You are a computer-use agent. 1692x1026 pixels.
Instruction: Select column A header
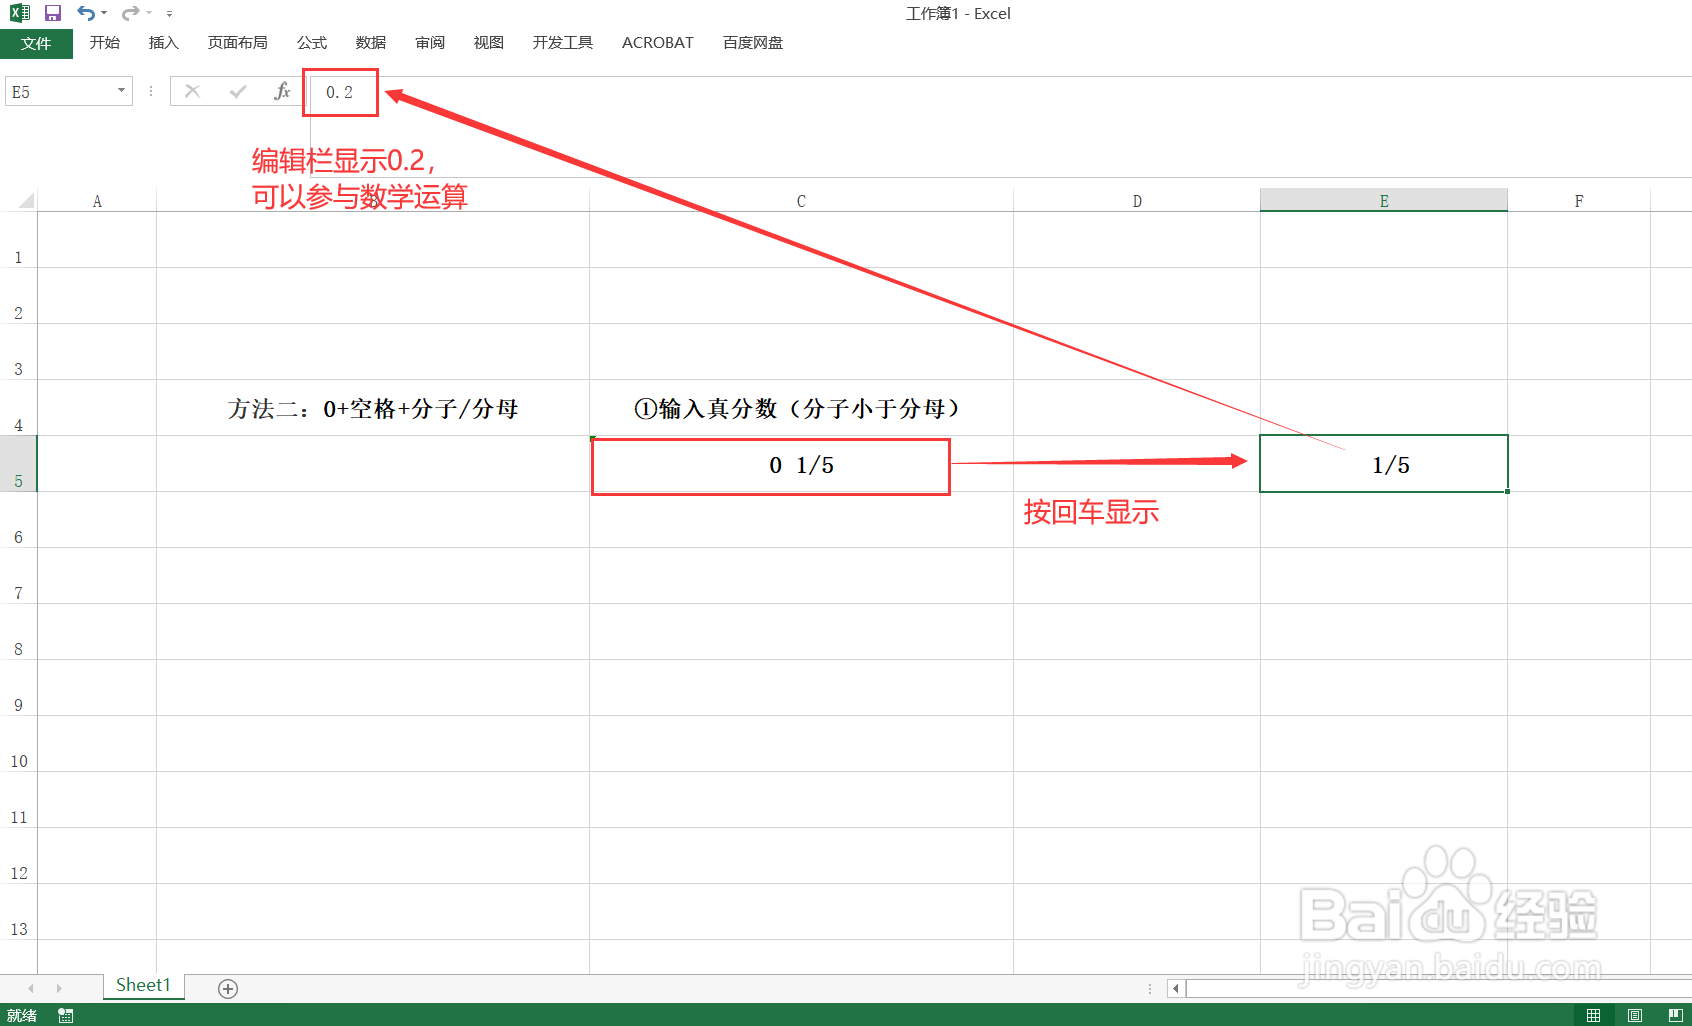point(97,201)
